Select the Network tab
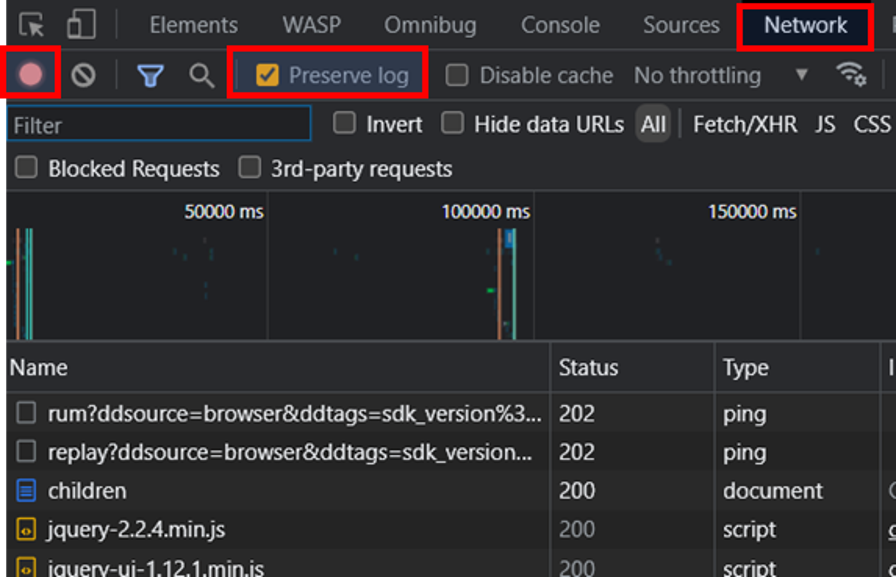 pos(806,25)
